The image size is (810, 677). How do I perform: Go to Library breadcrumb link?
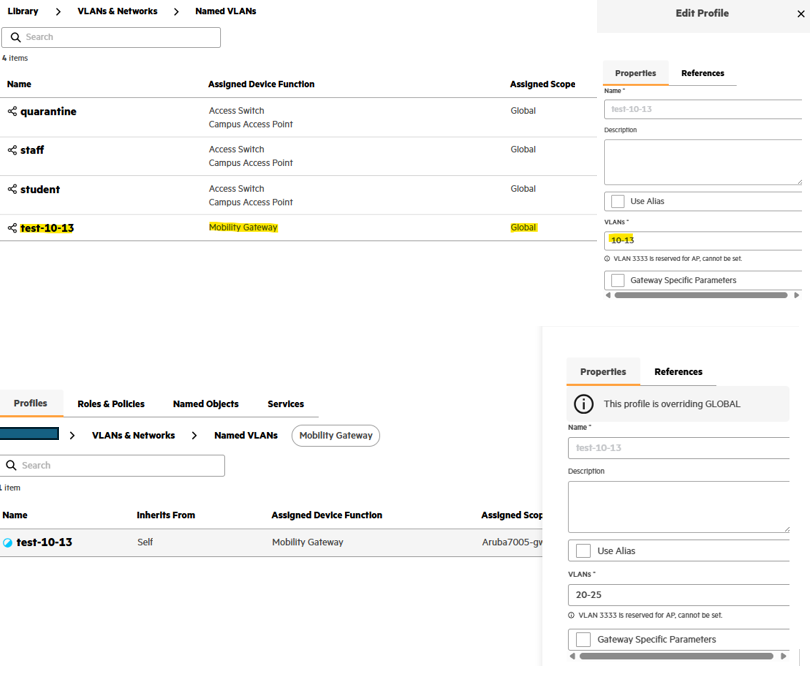tap(23, 11)
